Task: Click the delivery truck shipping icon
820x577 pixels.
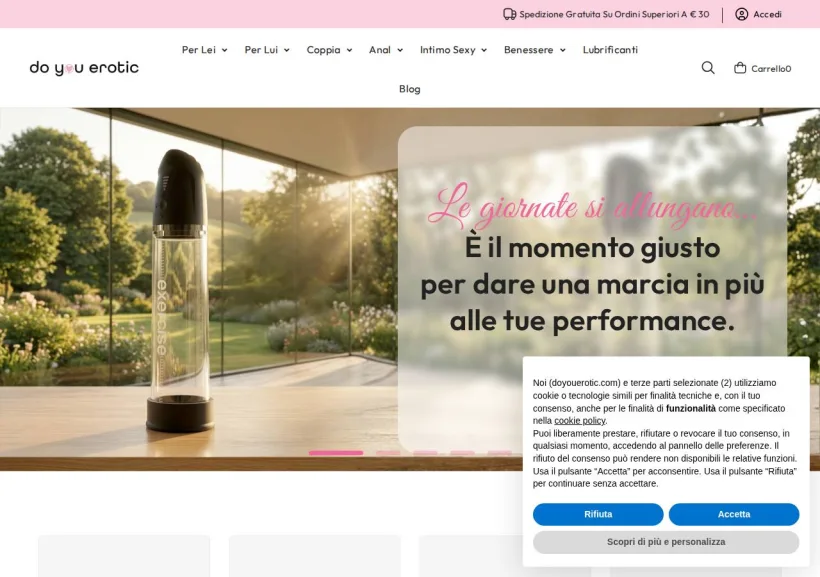Action: (509, 14)
